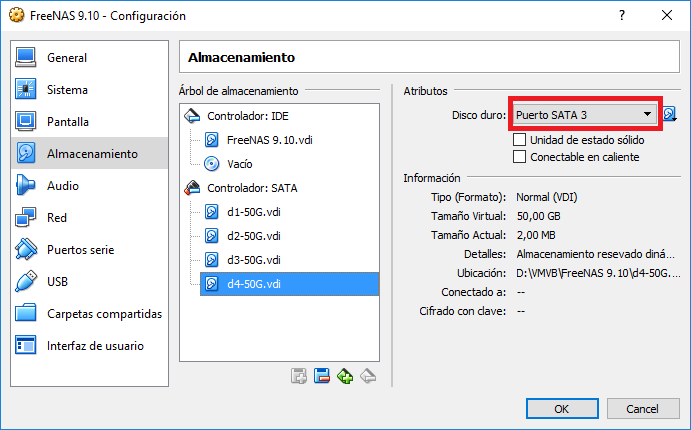
Task: Click the Carpetas compartidas folder icon
Action: [26, 313]
